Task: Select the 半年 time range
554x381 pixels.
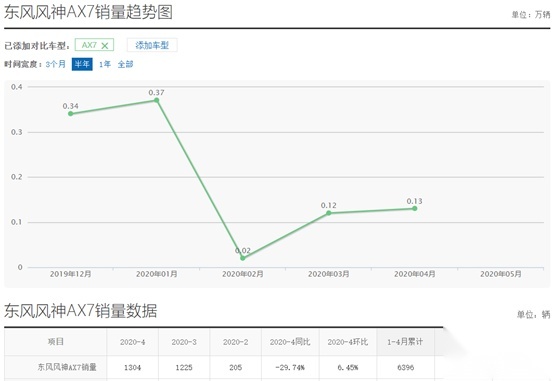Action: point(82,64)
